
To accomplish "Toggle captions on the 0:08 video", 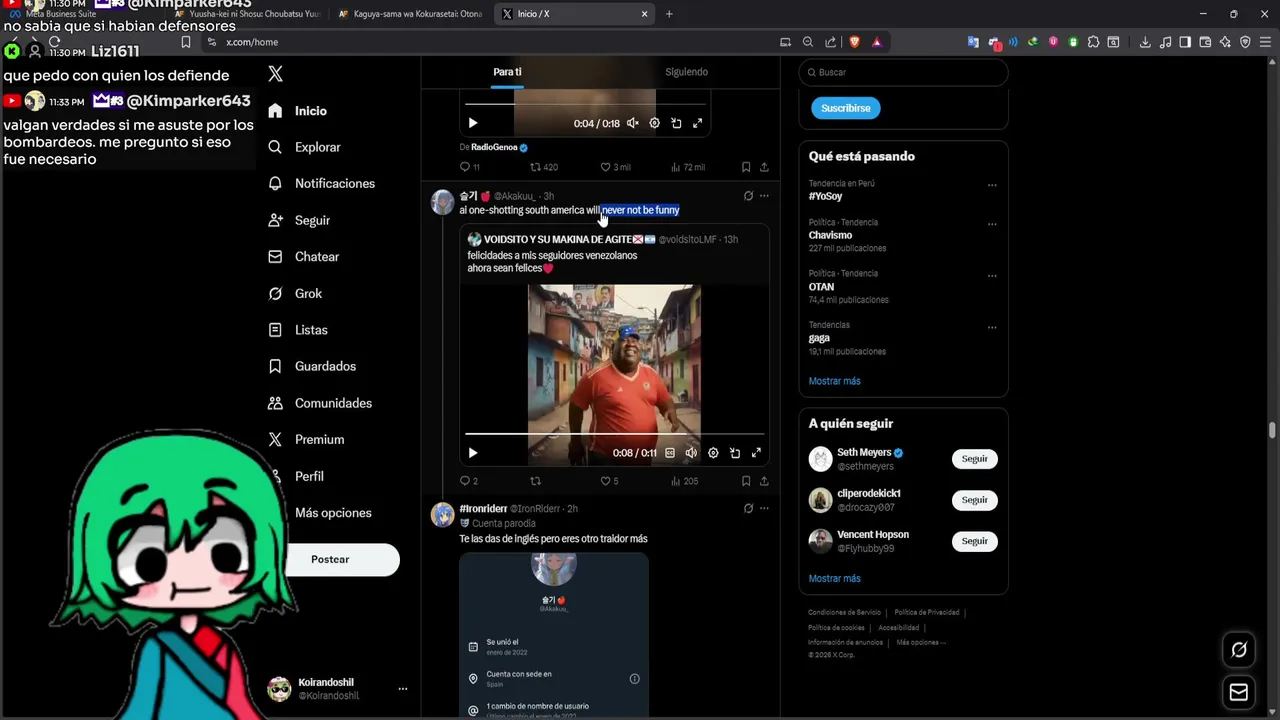I will 670,453.
